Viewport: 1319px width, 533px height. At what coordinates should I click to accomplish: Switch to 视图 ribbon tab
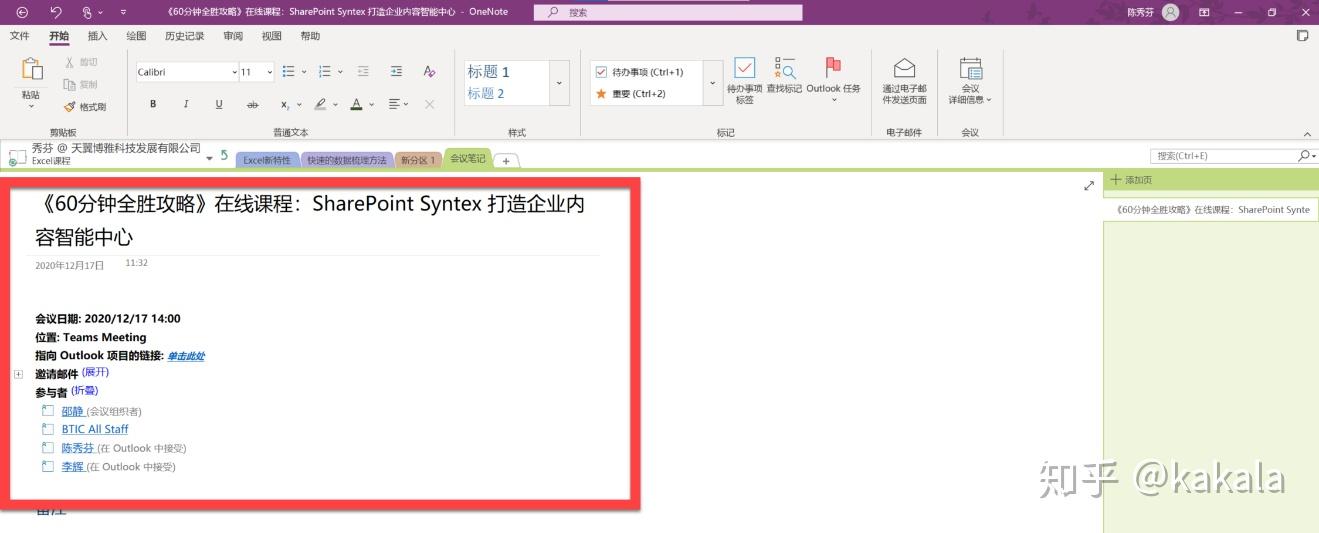click(271, 36)
